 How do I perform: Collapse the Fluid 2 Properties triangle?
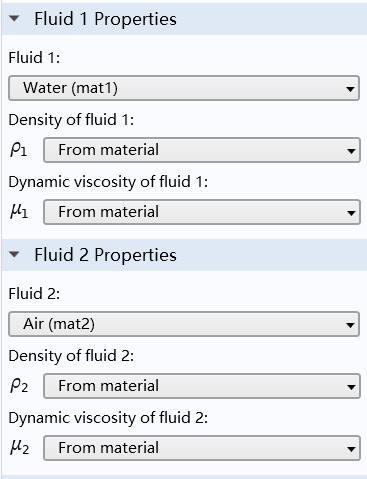pos(14,255)
